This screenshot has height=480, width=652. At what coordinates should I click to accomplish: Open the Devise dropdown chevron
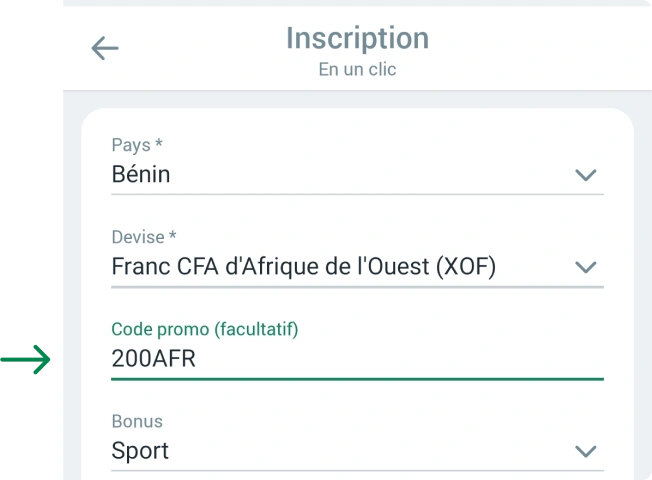pyautogui.click(x=585, y=267)
